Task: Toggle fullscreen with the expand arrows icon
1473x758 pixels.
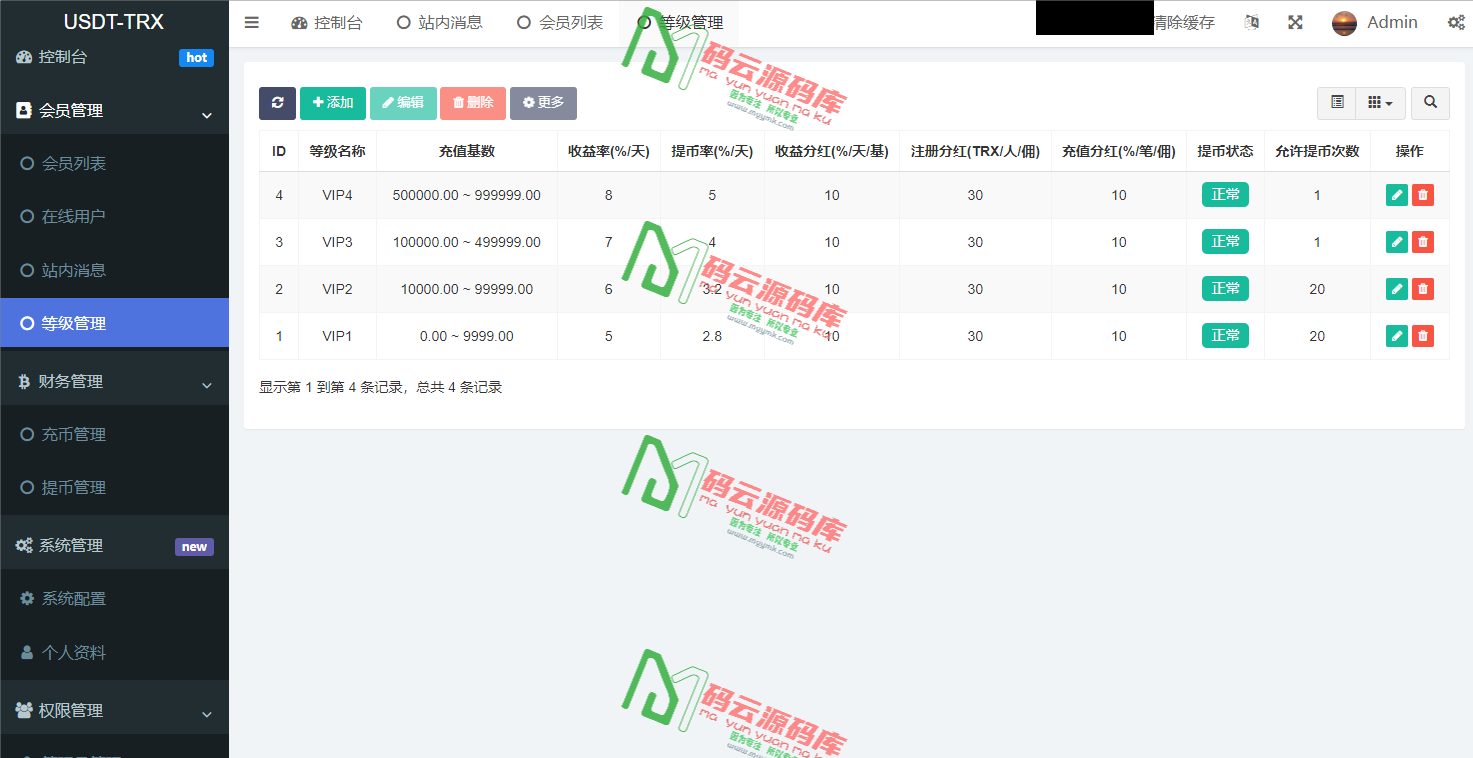Action: tap(1295, 21)
